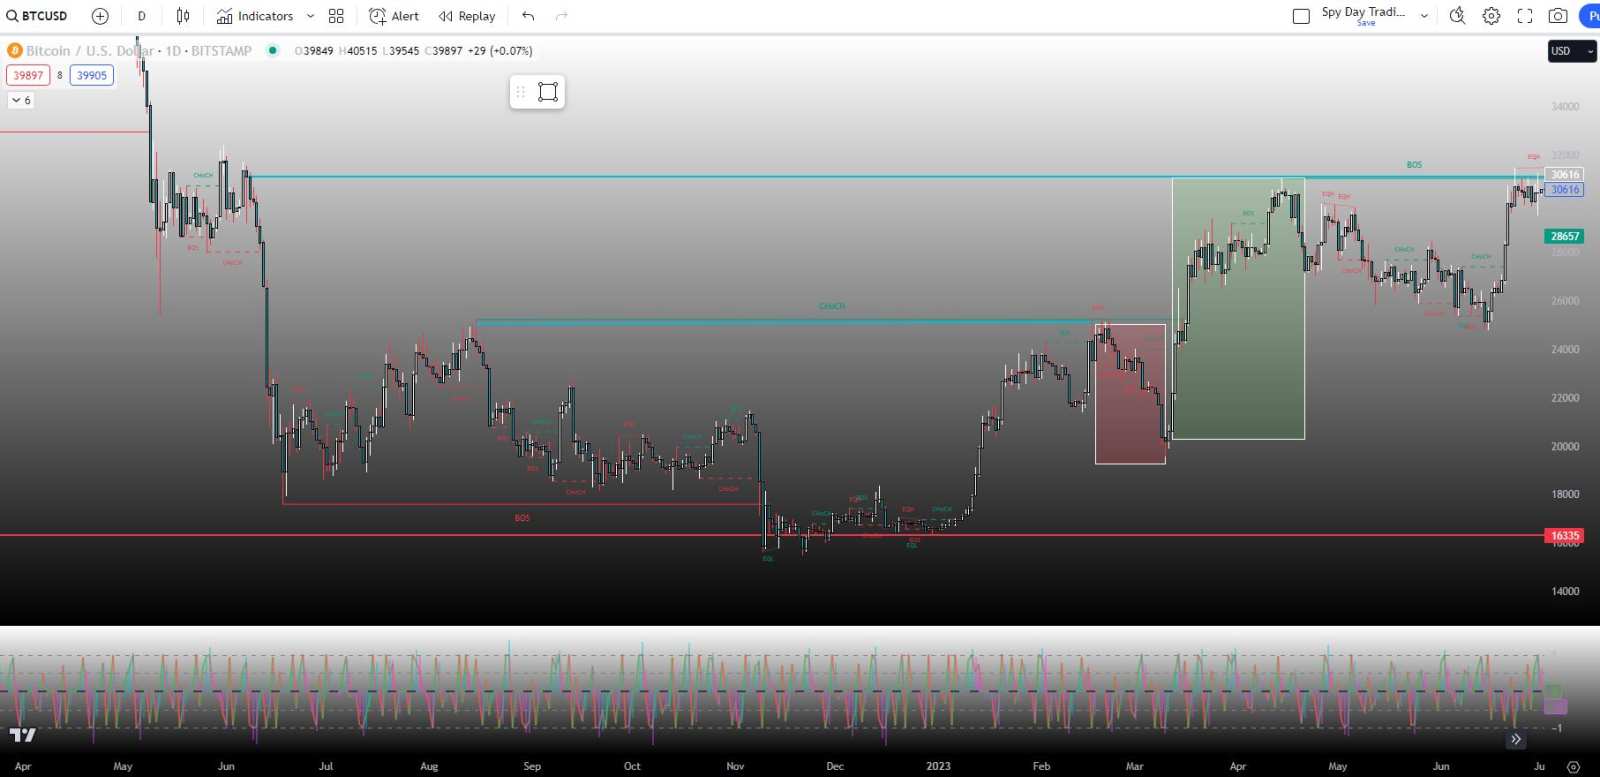Enter fullscreen mode
The height and width of the screenshot is (777, 1600).
click(x=1525, y=16)
